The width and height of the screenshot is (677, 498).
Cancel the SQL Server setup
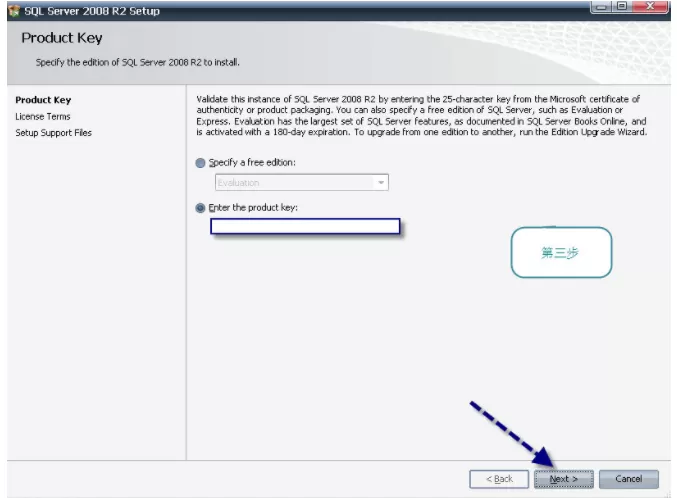629,479
